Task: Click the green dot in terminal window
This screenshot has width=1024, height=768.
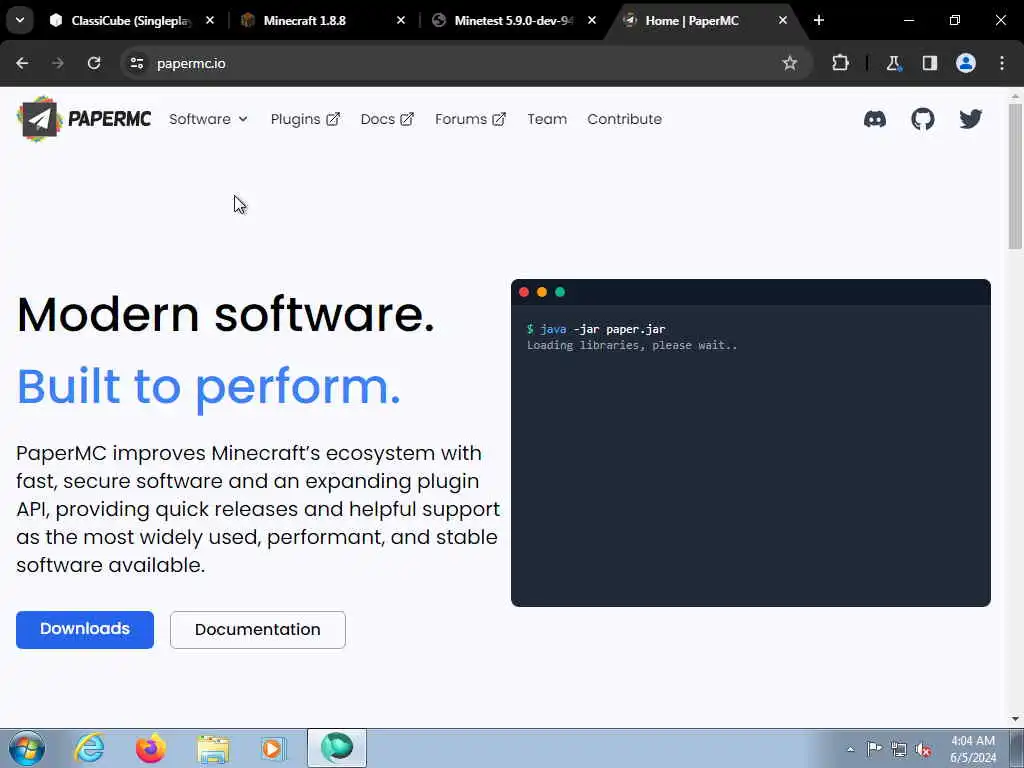Action: 560,292
